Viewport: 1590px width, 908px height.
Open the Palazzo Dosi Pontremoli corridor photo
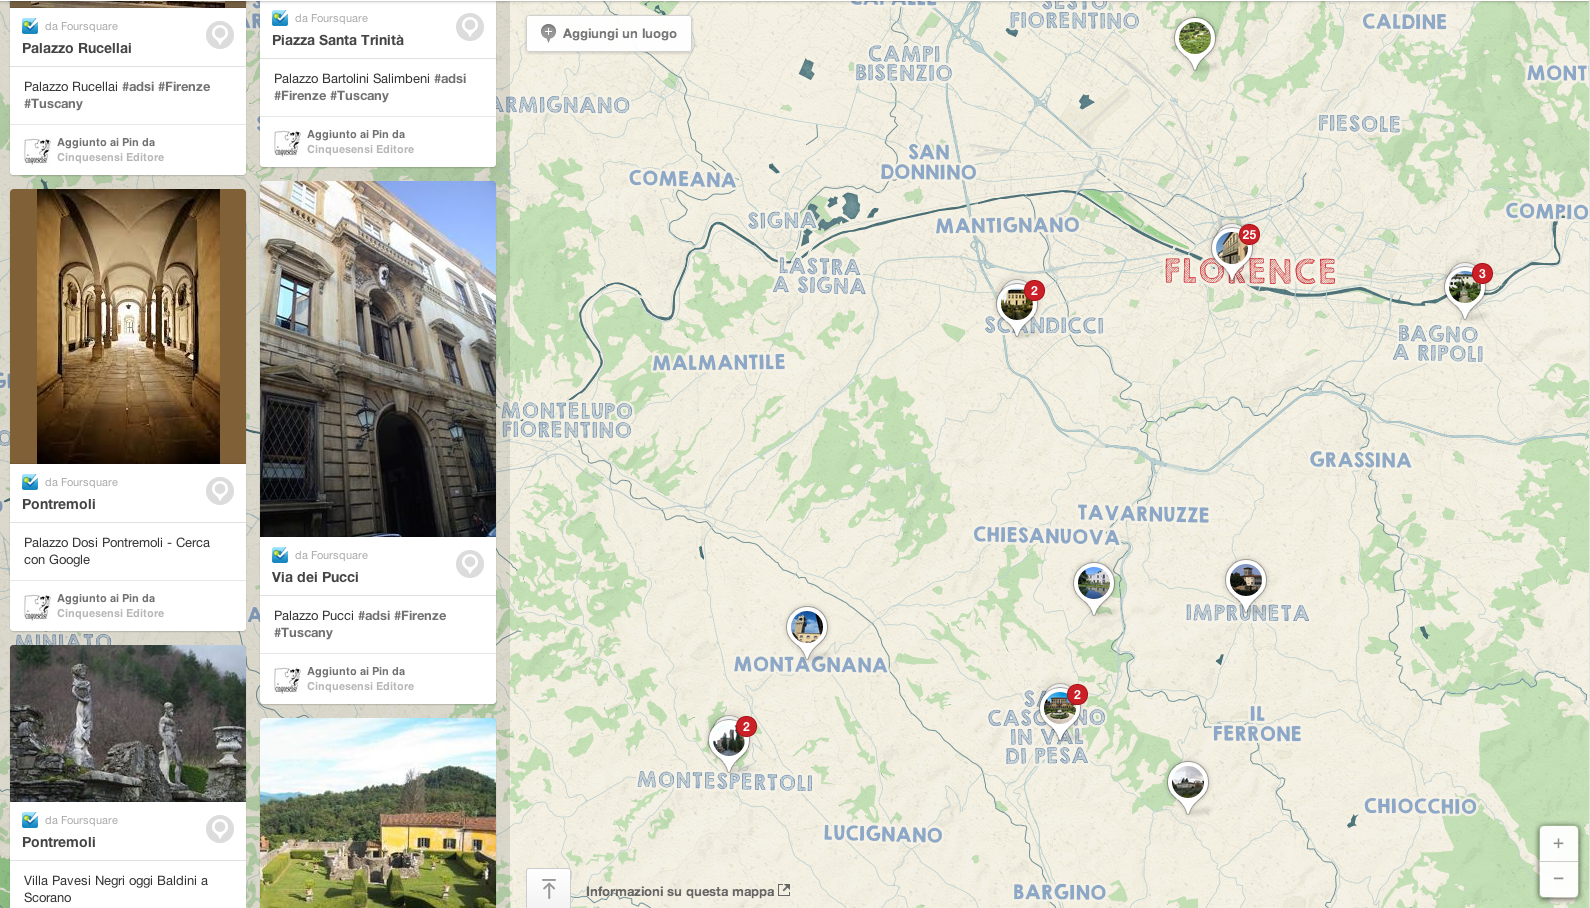click(x=128, y=326)
